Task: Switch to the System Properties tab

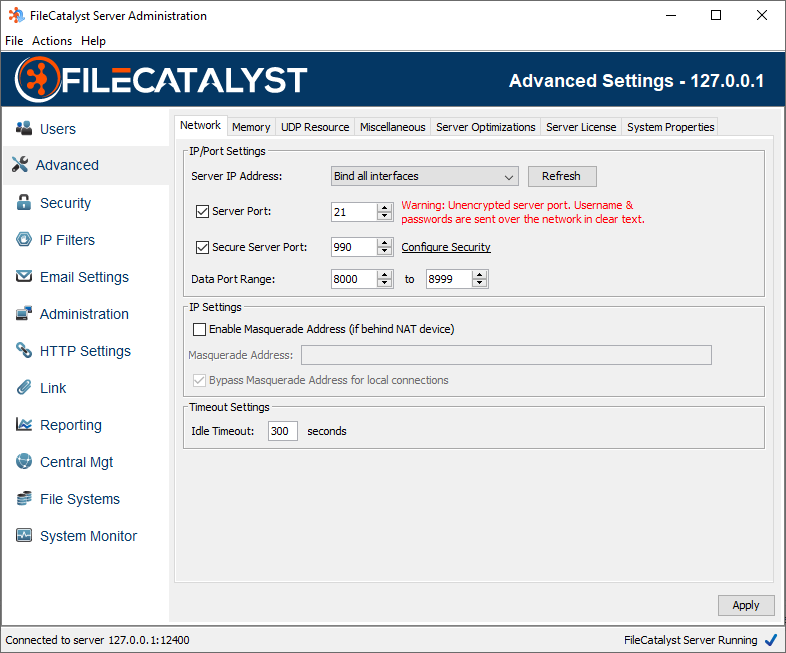Action: pyautogui.click(x=670, y=127)
